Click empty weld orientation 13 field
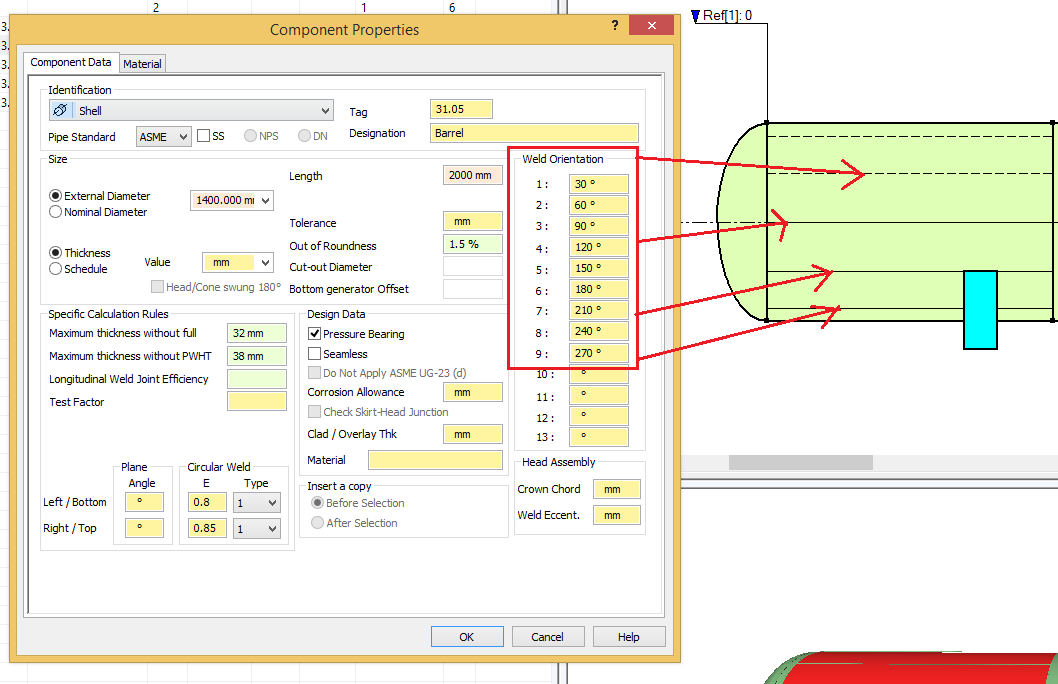1058x684 pixels. coord(598,437)
